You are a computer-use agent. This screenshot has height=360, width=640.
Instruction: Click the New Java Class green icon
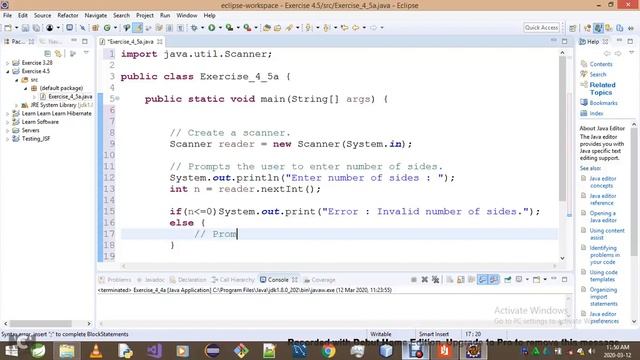coord(107,28)
